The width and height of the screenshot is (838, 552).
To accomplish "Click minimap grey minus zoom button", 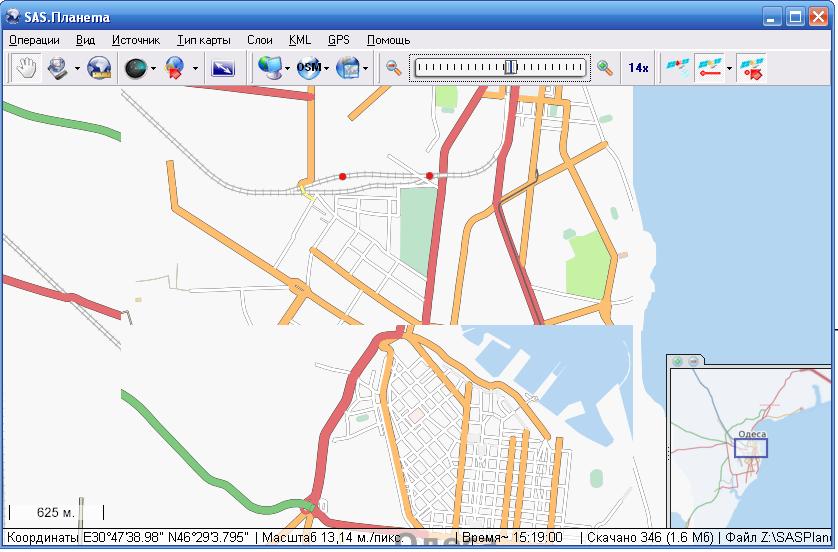I will (693, 361).
